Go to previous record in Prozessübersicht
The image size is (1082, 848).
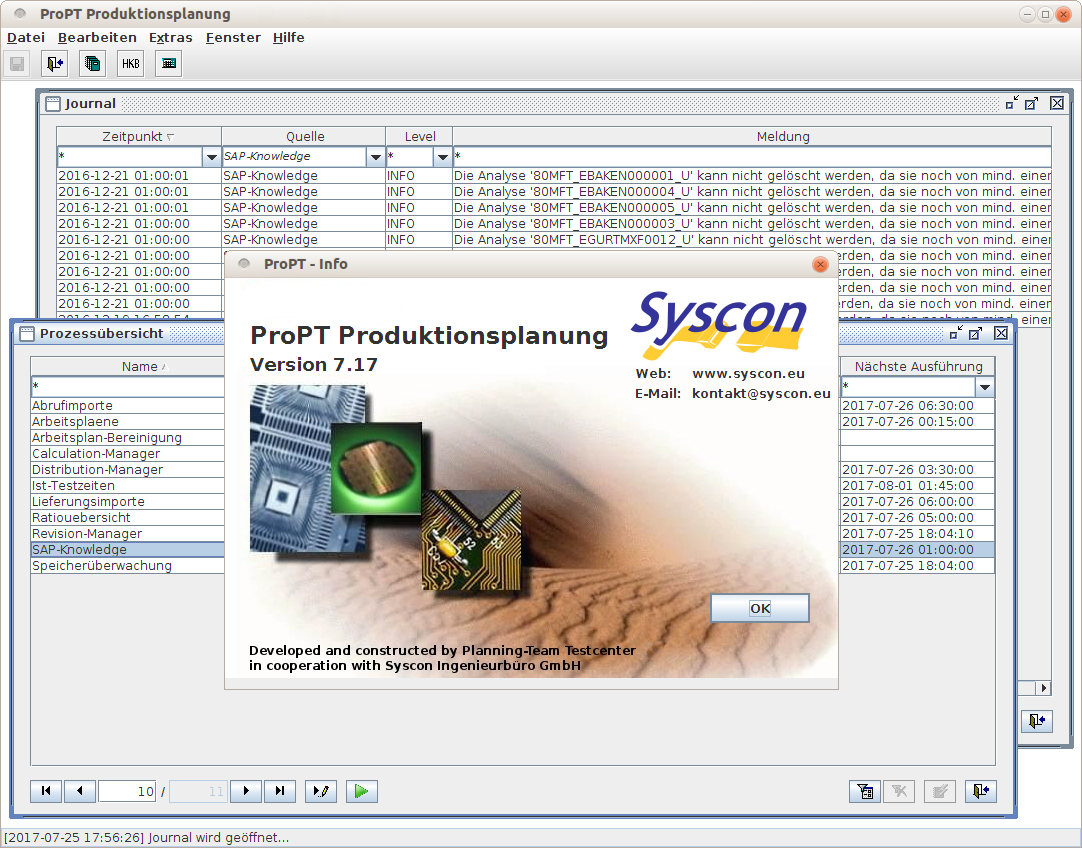pos(80,791)
